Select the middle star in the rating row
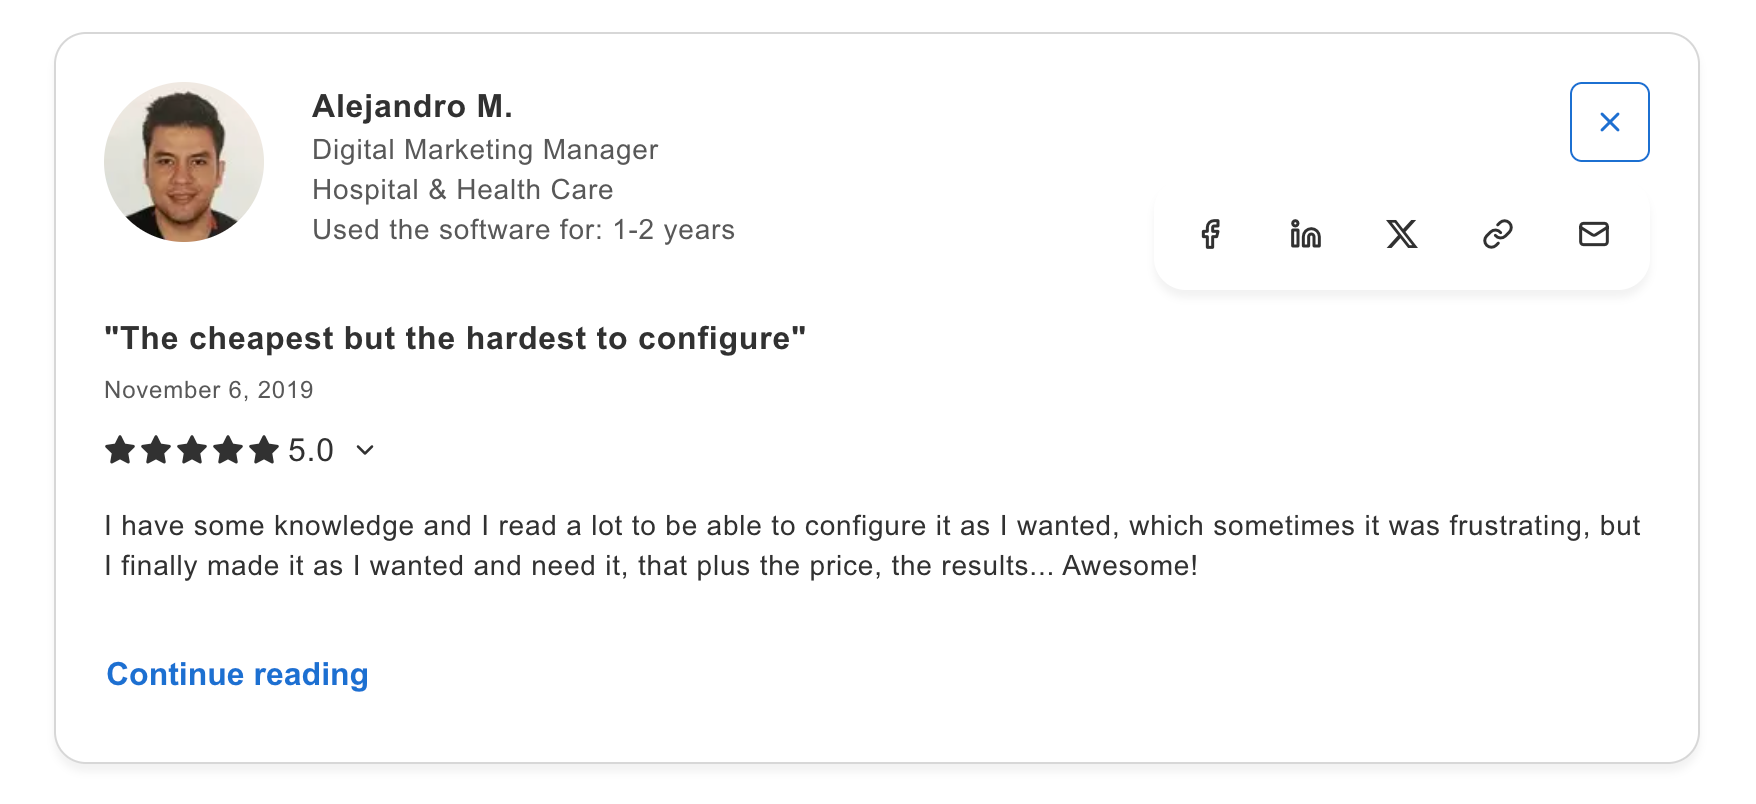 192,450
